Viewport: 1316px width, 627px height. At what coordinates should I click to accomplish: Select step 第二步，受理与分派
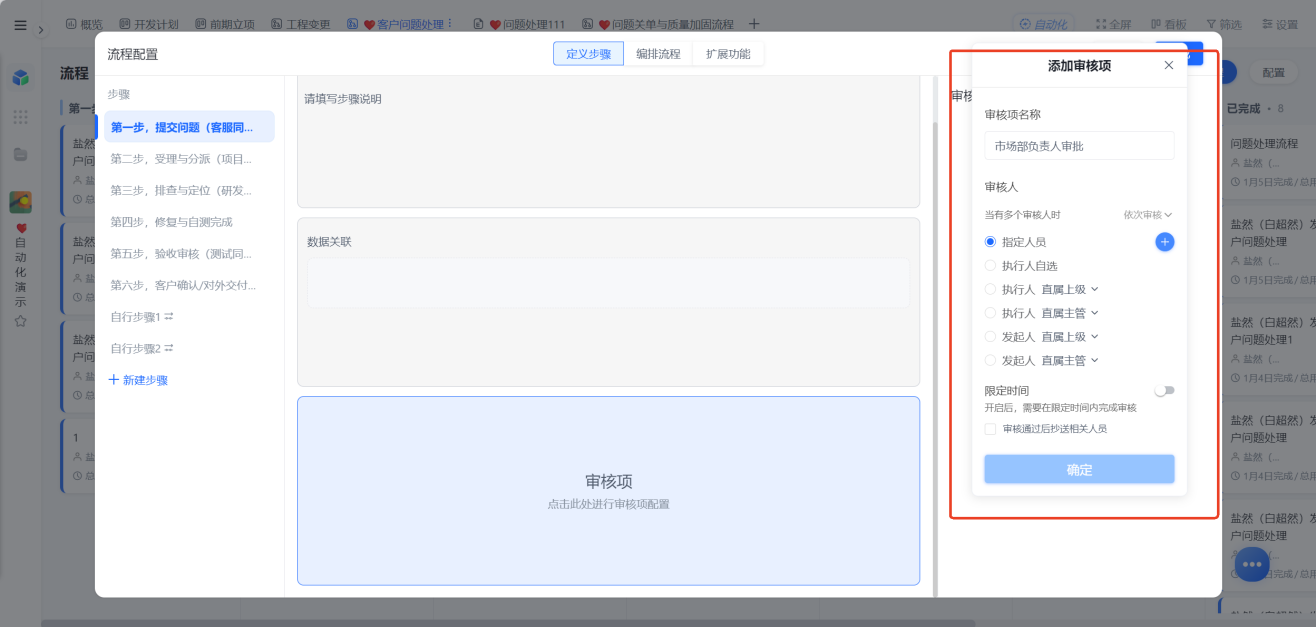[189, 159]
